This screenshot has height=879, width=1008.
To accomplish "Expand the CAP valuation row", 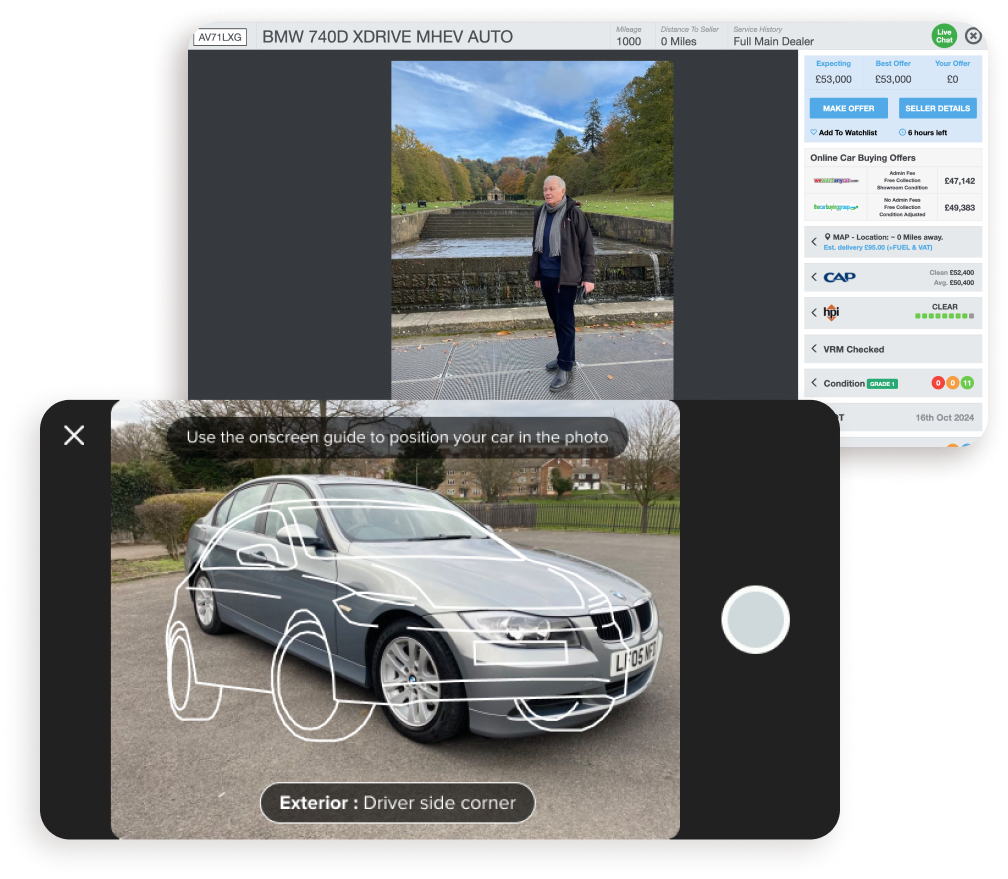I will coord(893,277).
